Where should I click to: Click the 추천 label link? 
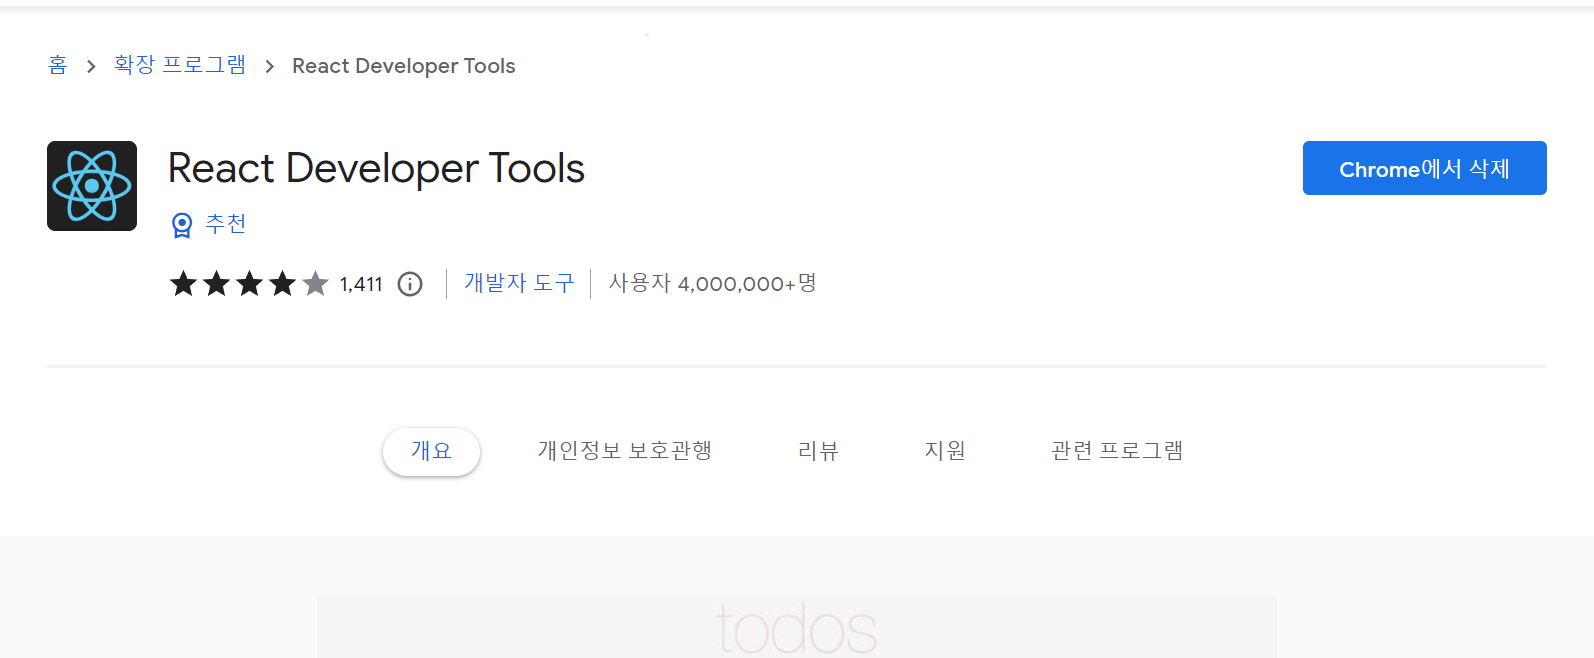pyautogui.click(x=226, y=224)
